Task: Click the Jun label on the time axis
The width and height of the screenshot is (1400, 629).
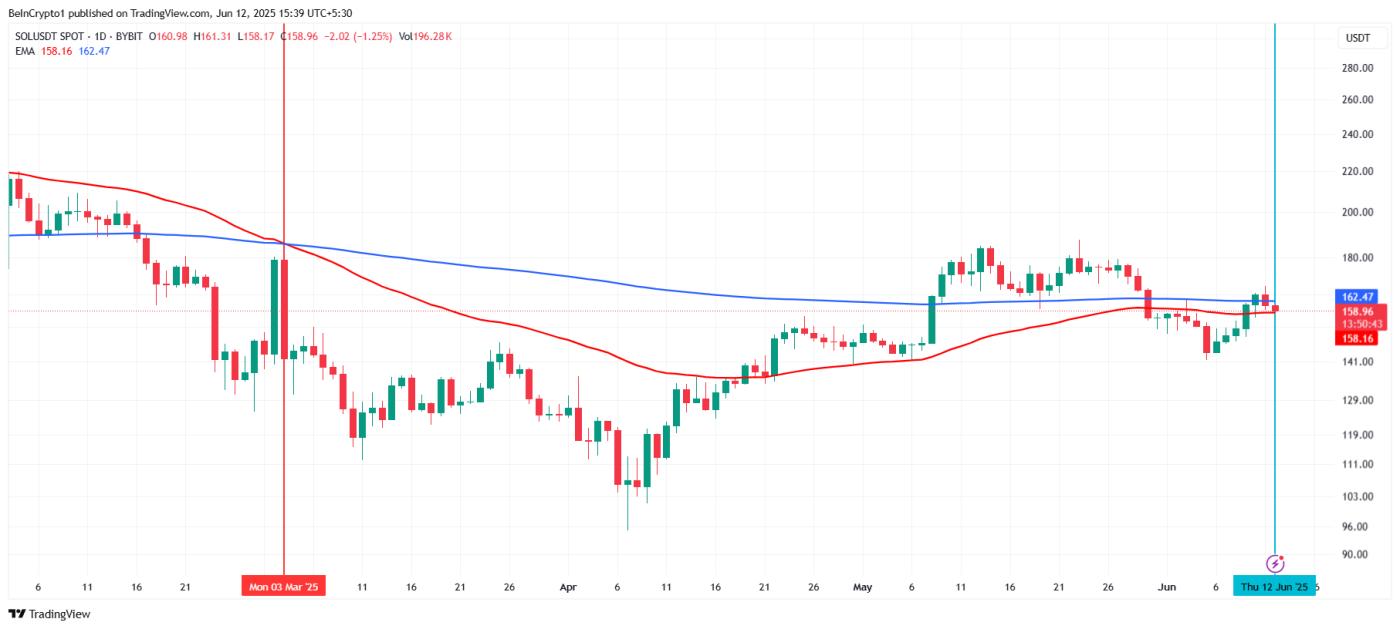Action: [x=1165, y=588]
